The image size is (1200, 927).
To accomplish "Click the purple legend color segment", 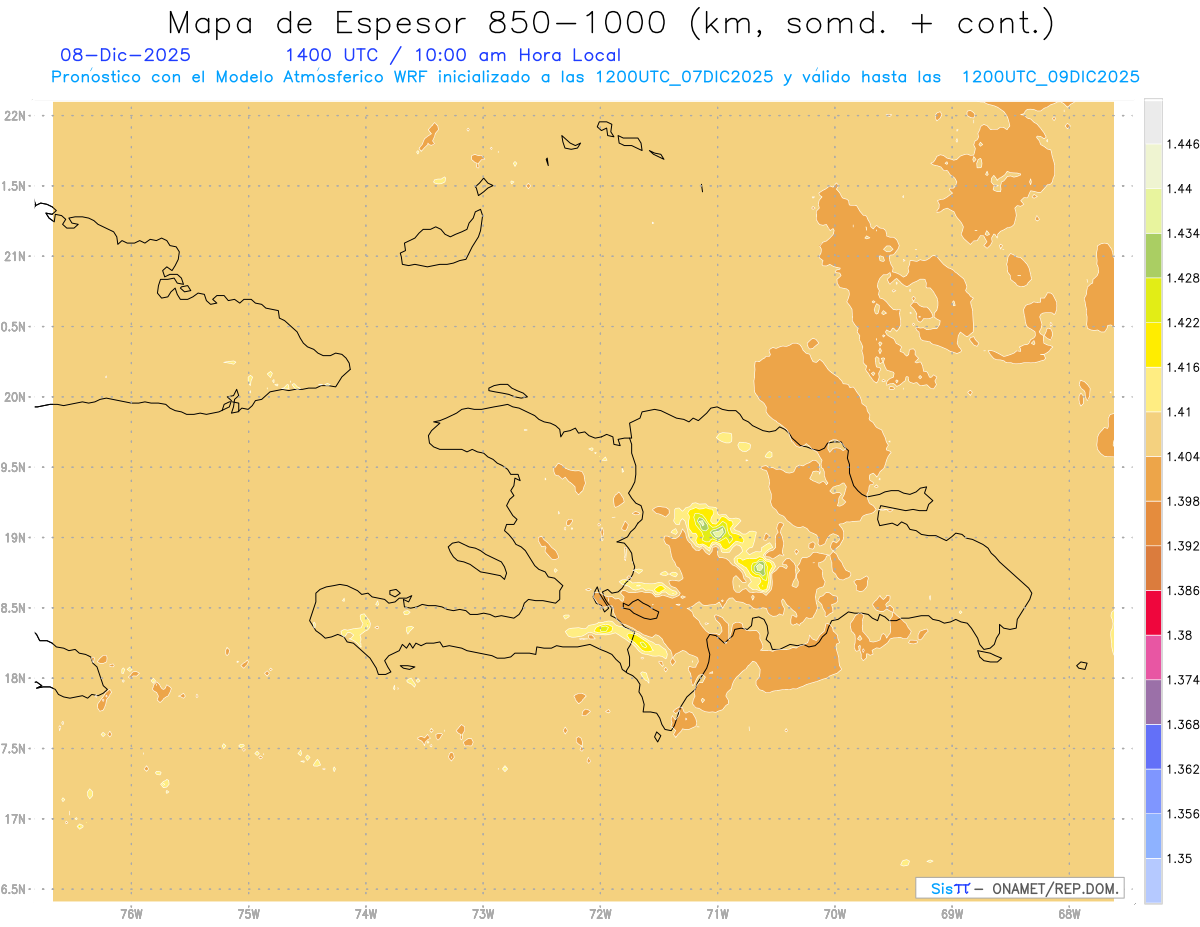I will (1153, 702).
